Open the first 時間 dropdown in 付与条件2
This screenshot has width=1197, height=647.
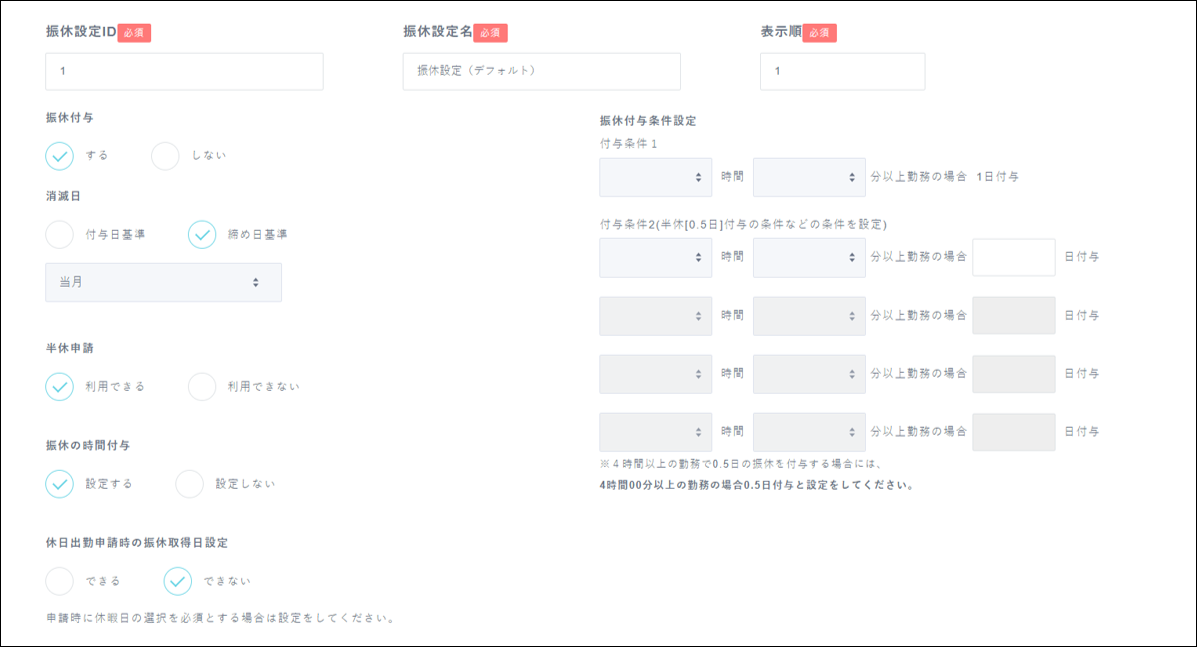(x=655, y=257)
